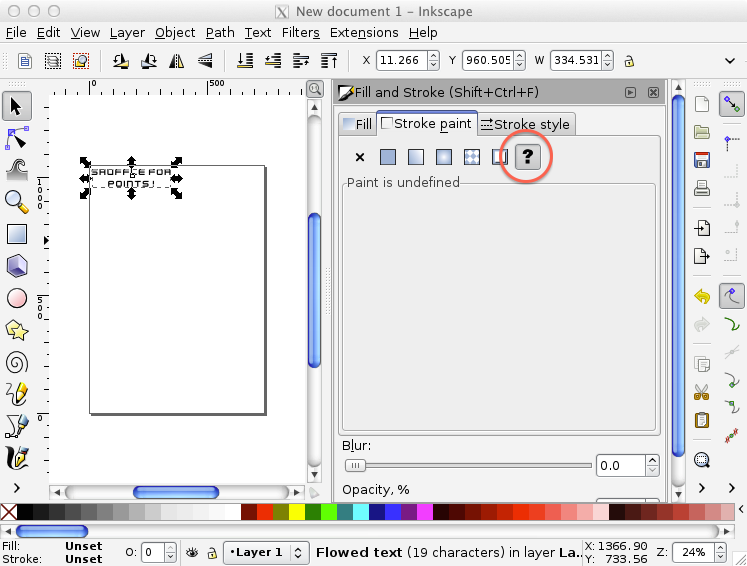Pick the 3D Box tool
The width and height of the screenshot is (747, 566).
[x=16, y=266]
